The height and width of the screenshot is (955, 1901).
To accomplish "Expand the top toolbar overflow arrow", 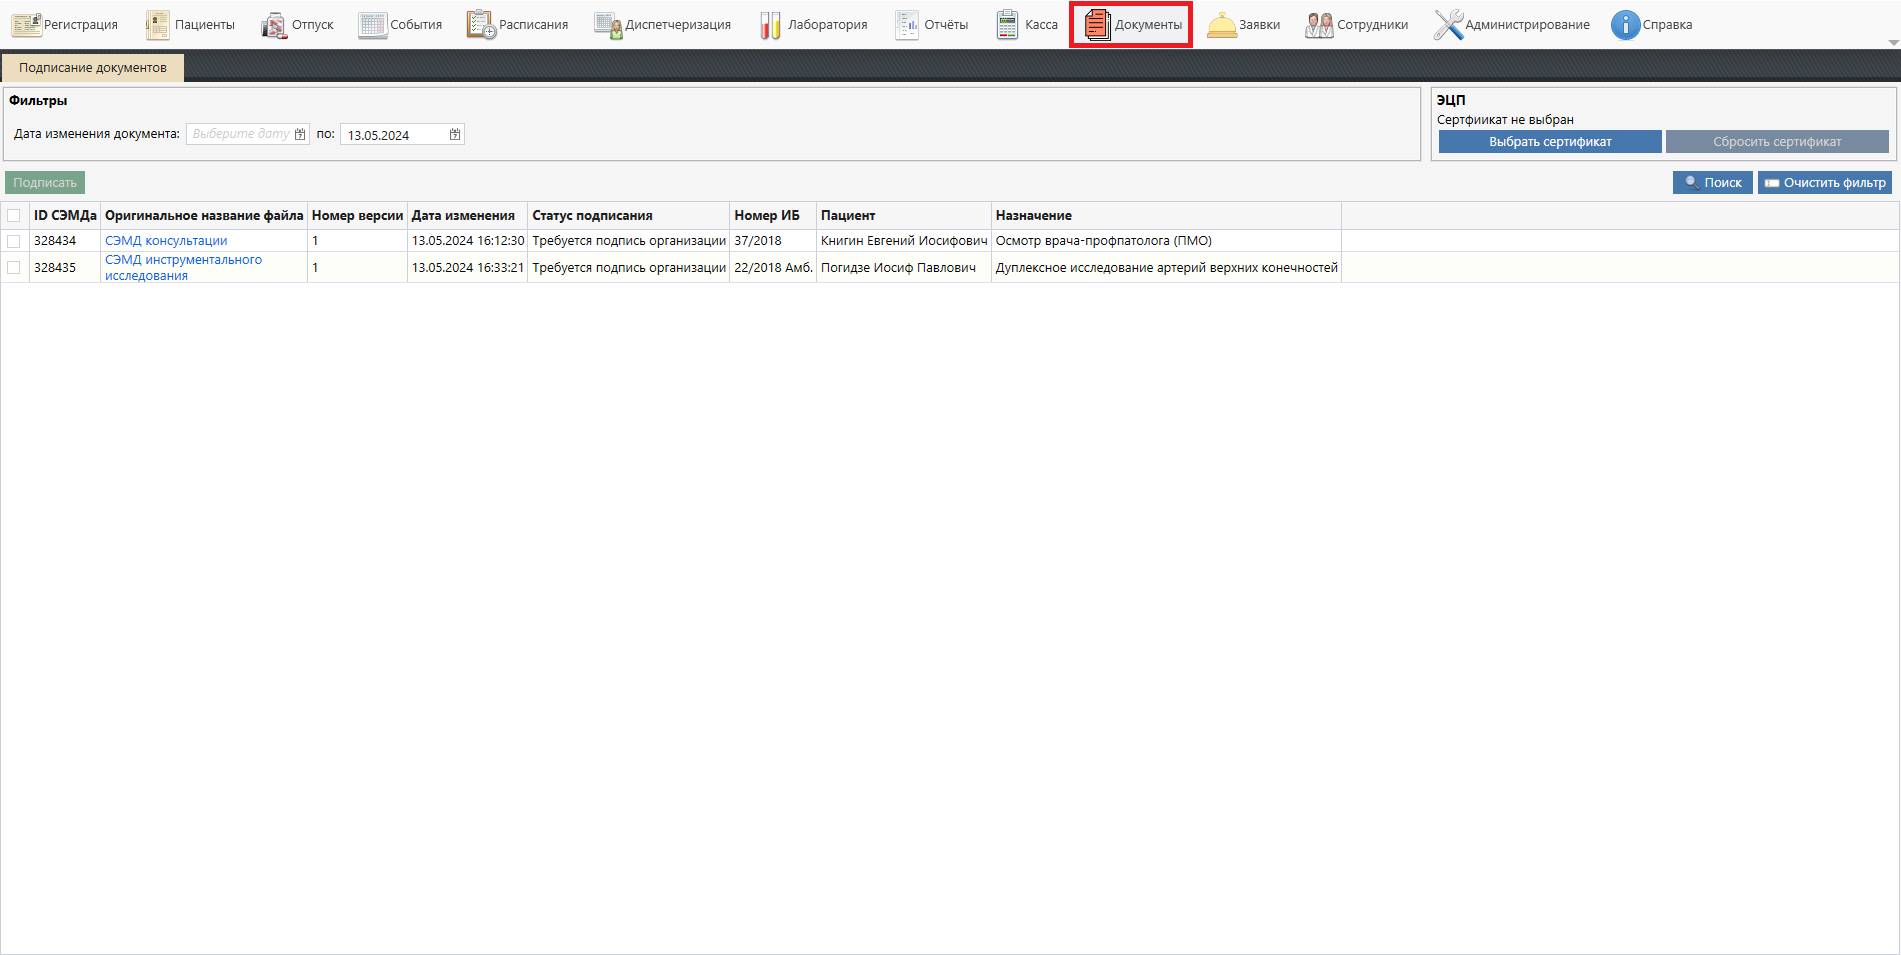I will click(1893, 43).
